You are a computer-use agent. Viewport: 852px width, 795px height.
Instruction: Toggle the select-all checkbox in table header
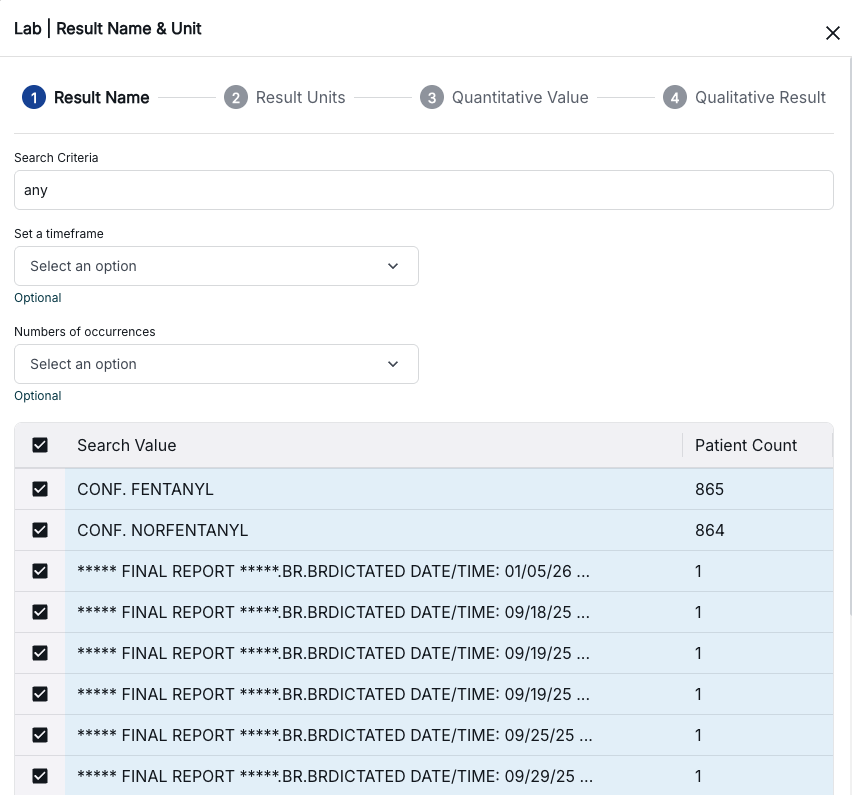click(40, 445)
